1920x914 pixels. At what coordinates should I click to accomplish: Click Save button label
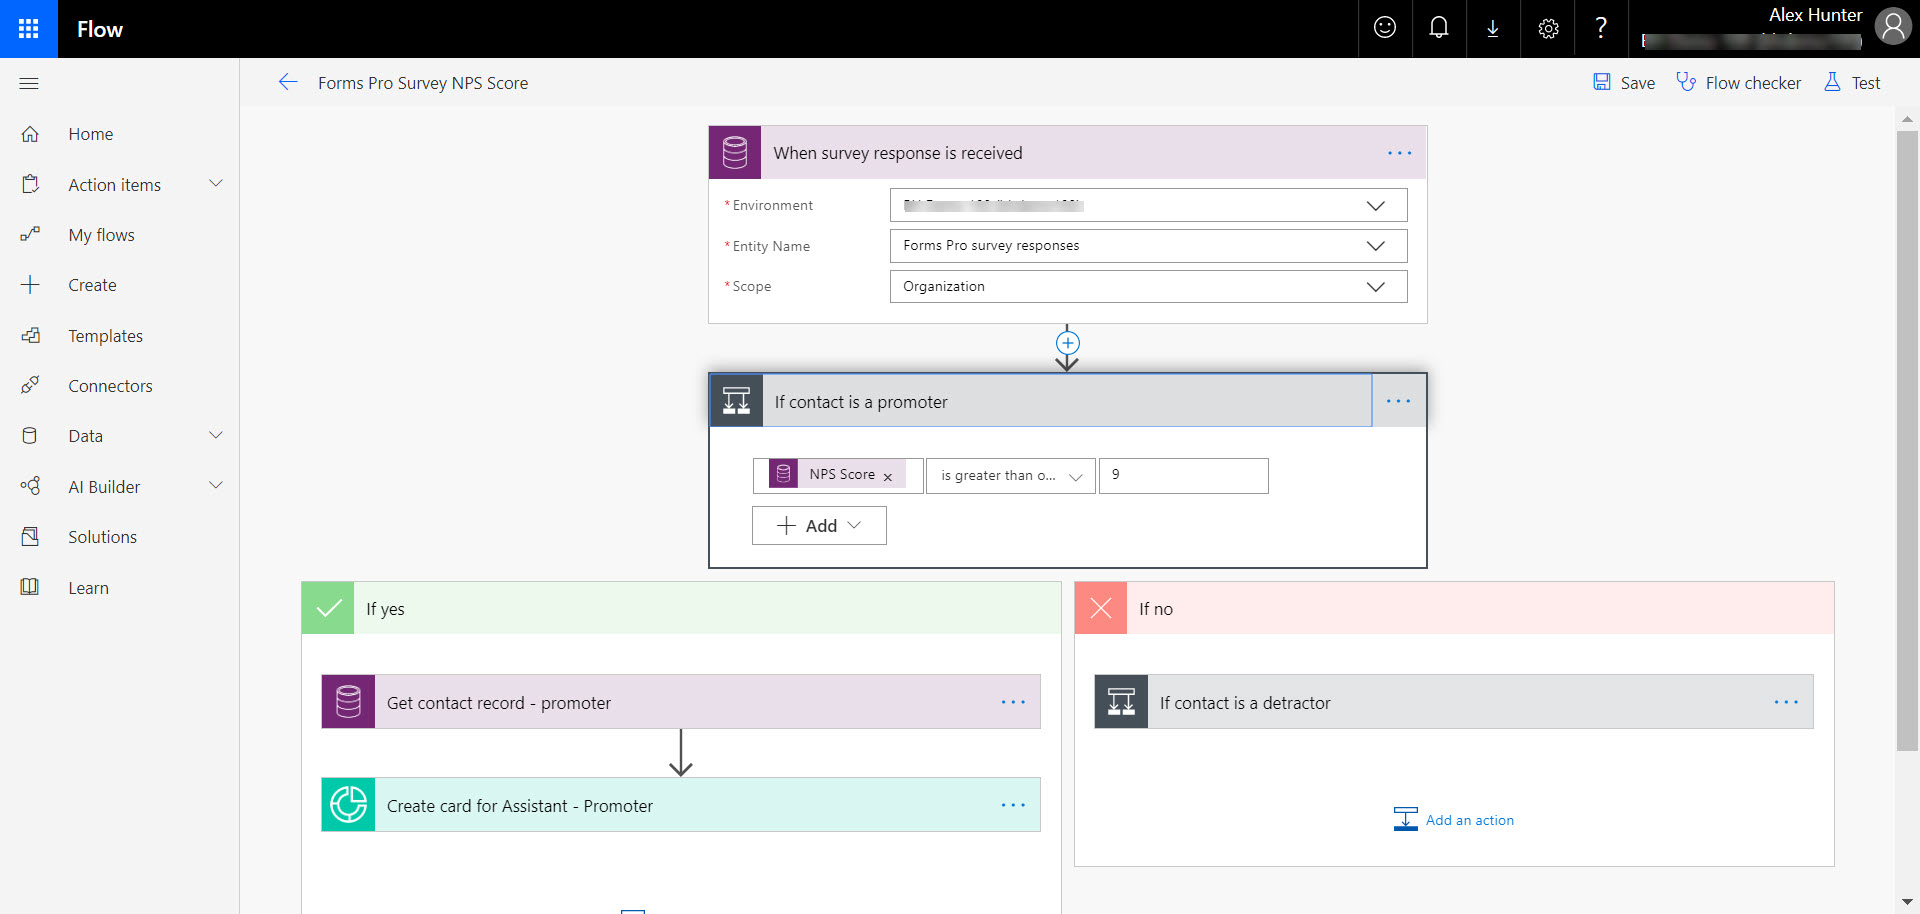point(1637,83)
